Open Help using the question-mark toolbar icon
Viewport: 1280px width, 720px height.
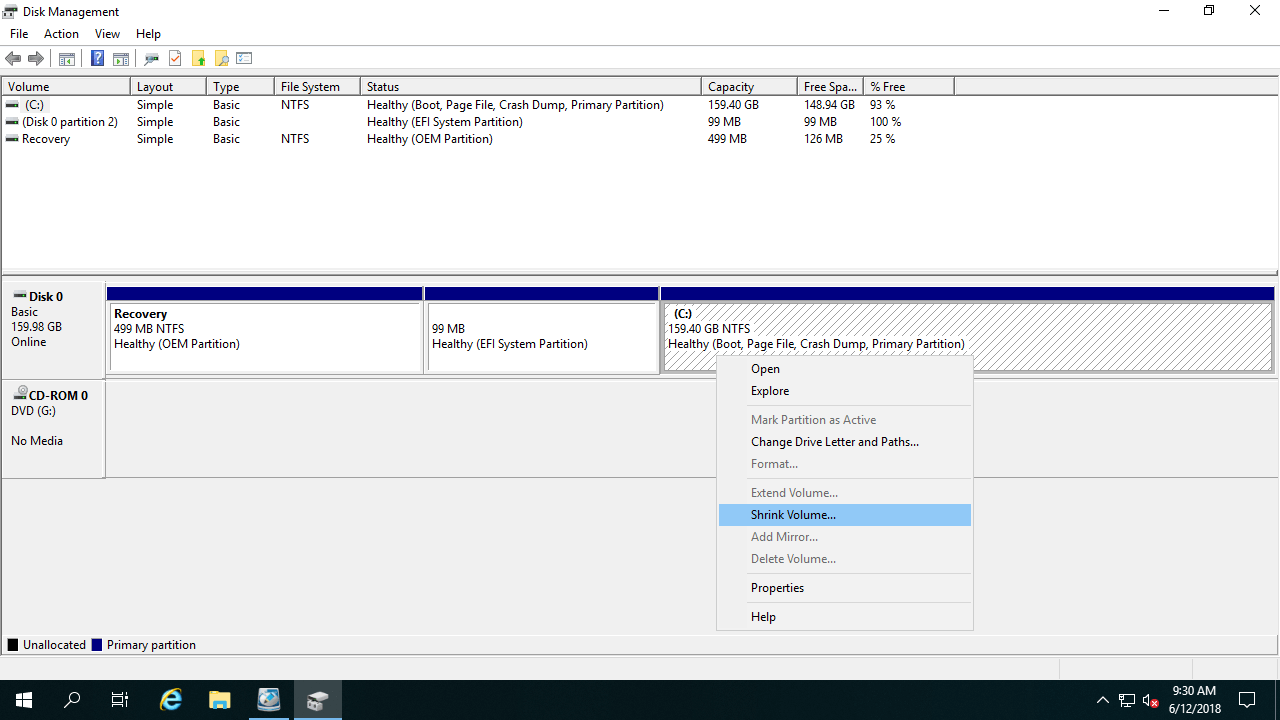(97, 58)
